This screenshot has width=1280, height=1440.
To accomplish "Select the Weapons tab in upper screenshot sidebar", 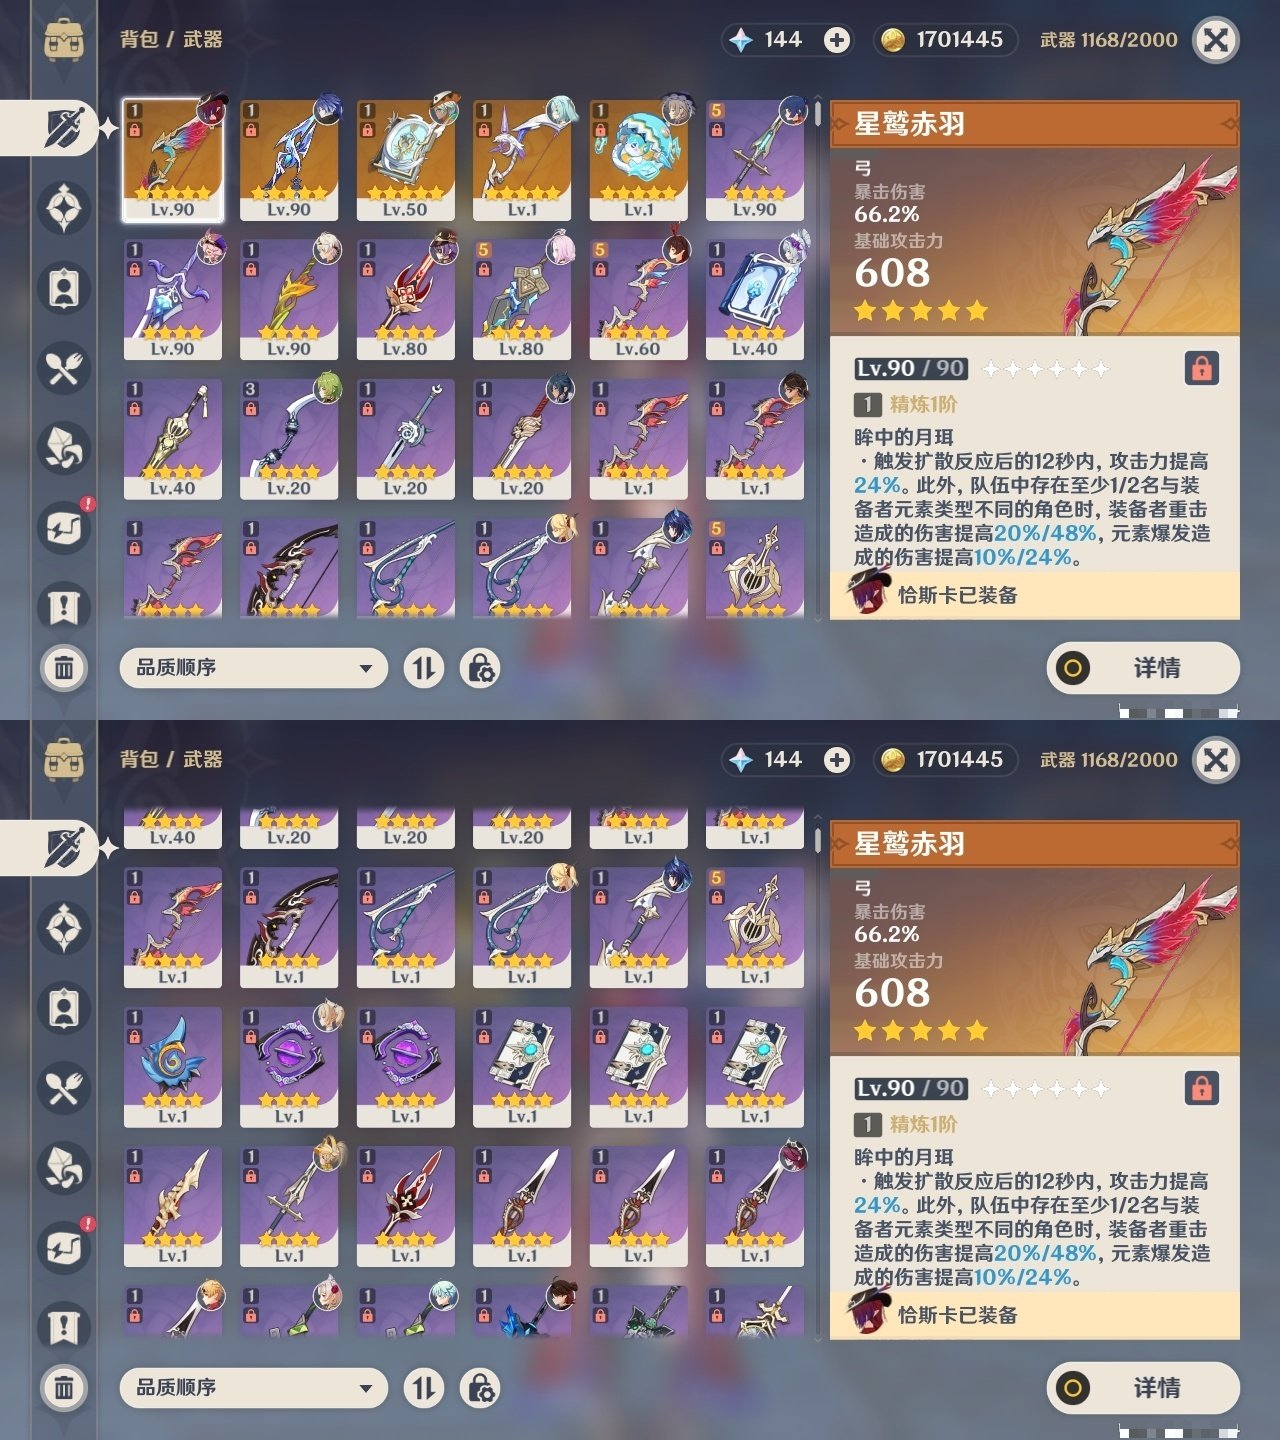I will click(x=64, y=128).
